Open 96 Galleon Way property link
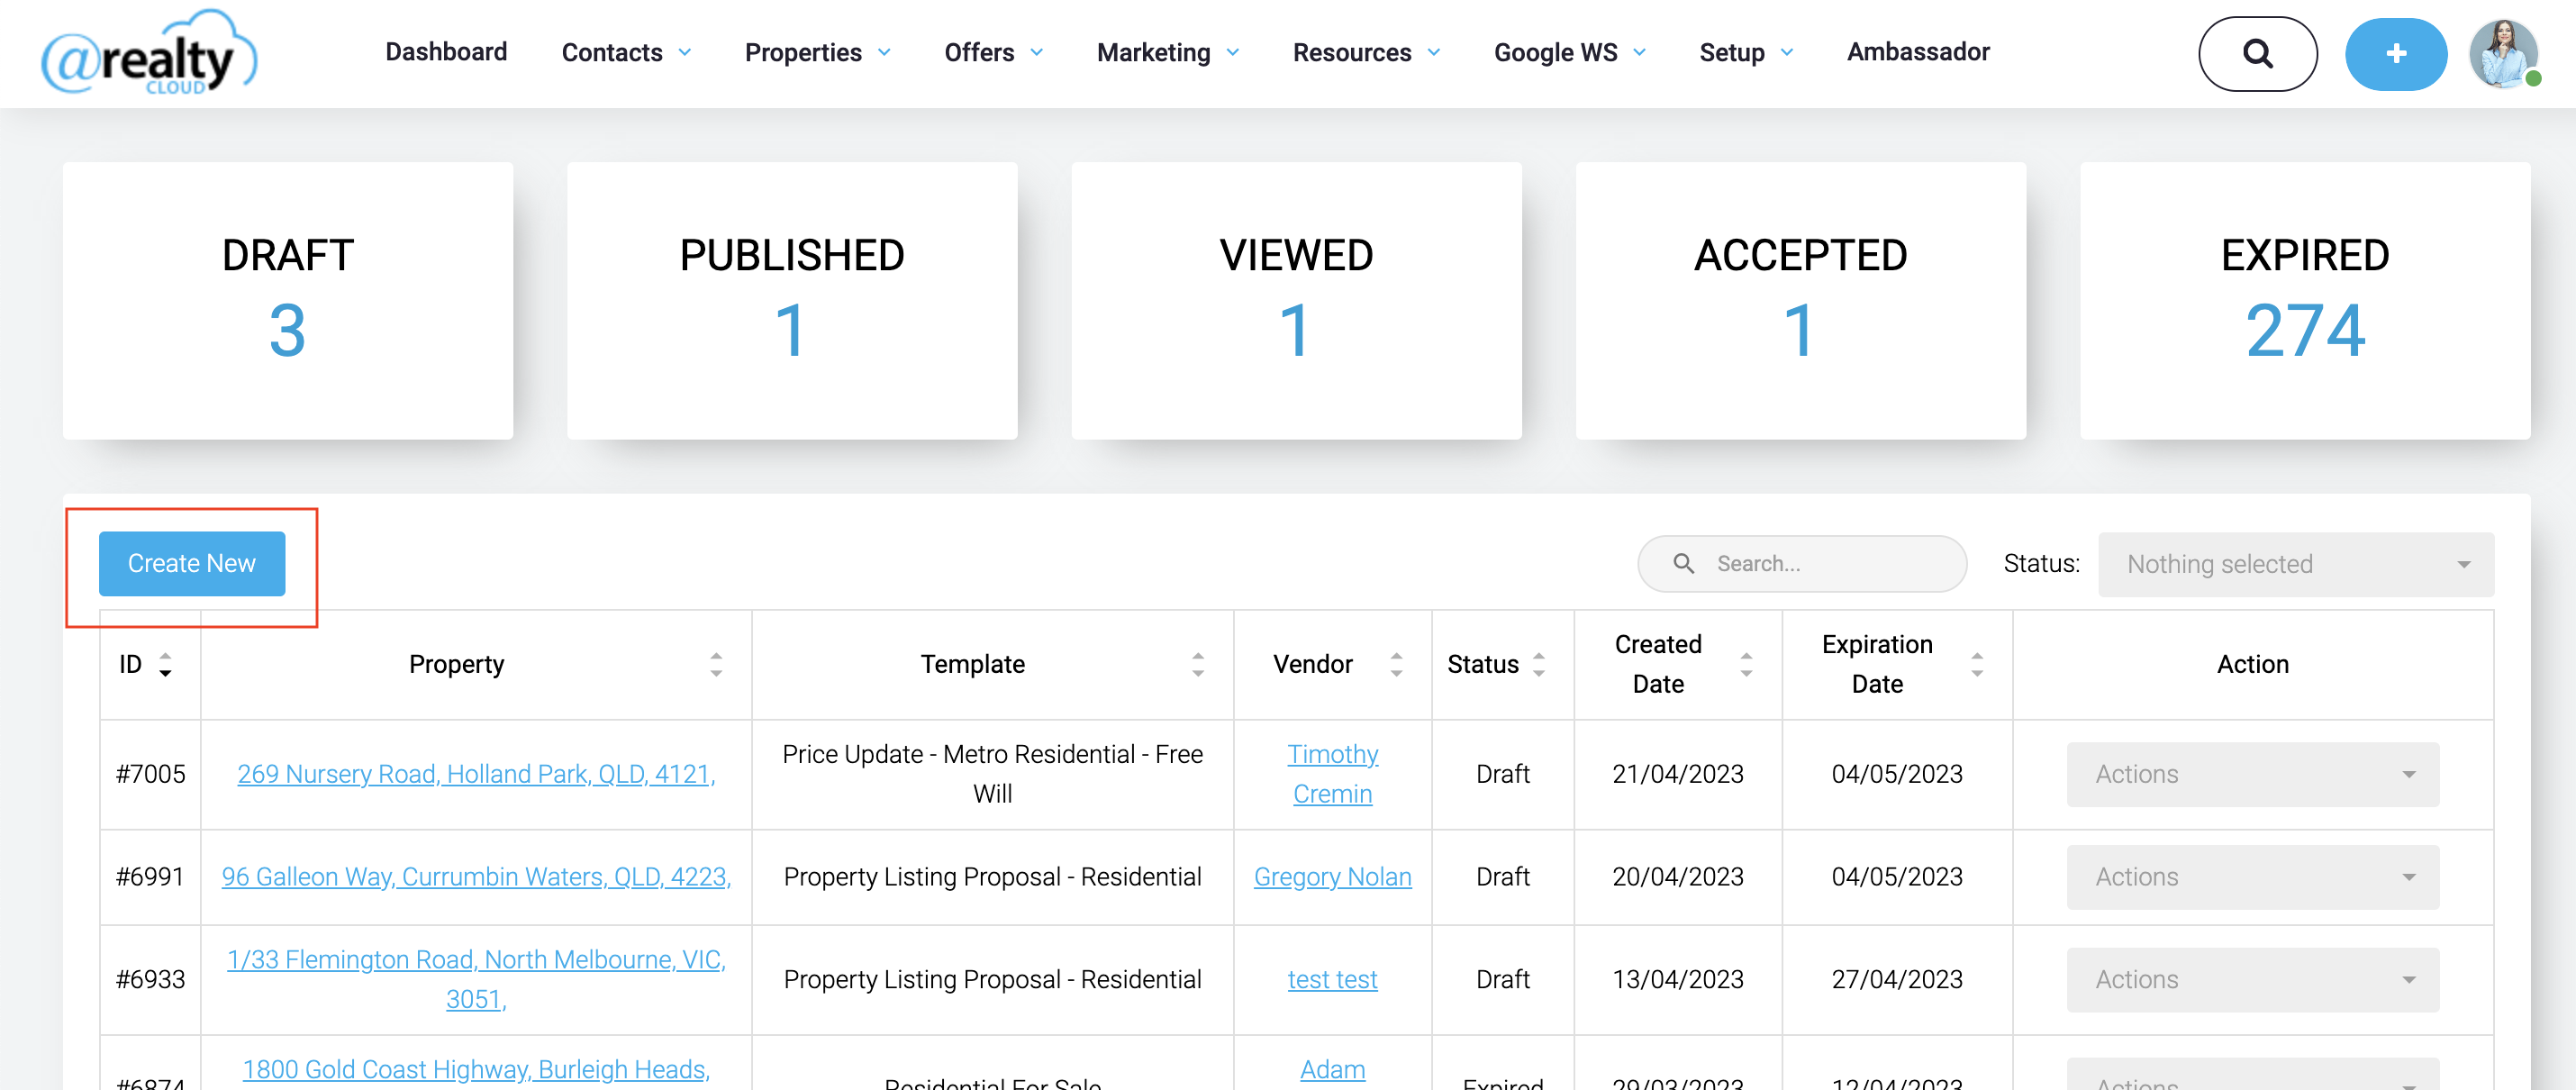2576x1090 pixels. tap(476, 876)
